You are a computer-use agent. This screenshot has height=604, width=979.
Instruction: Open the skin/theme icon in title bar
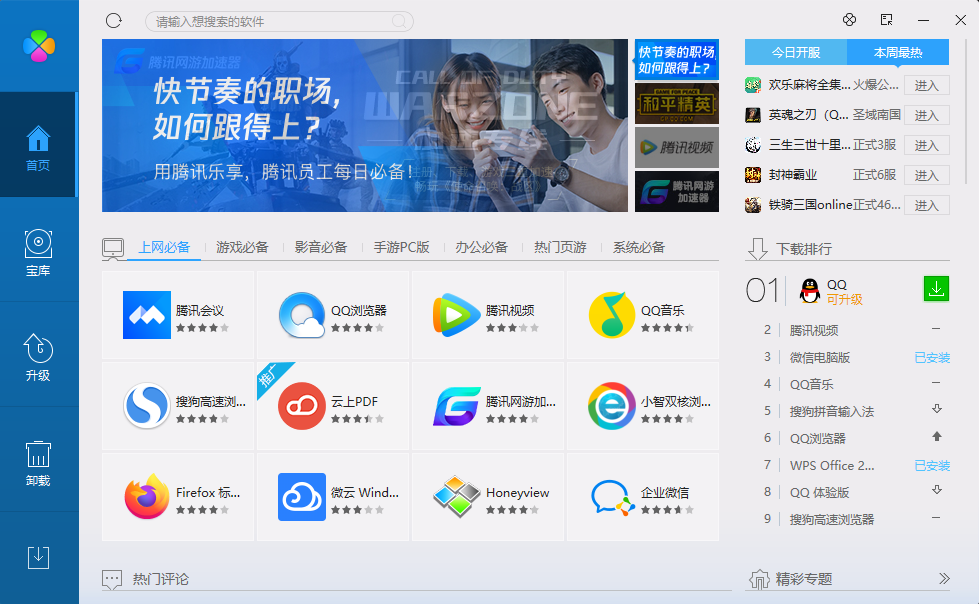pyautogui.click(x=849, y=20)
